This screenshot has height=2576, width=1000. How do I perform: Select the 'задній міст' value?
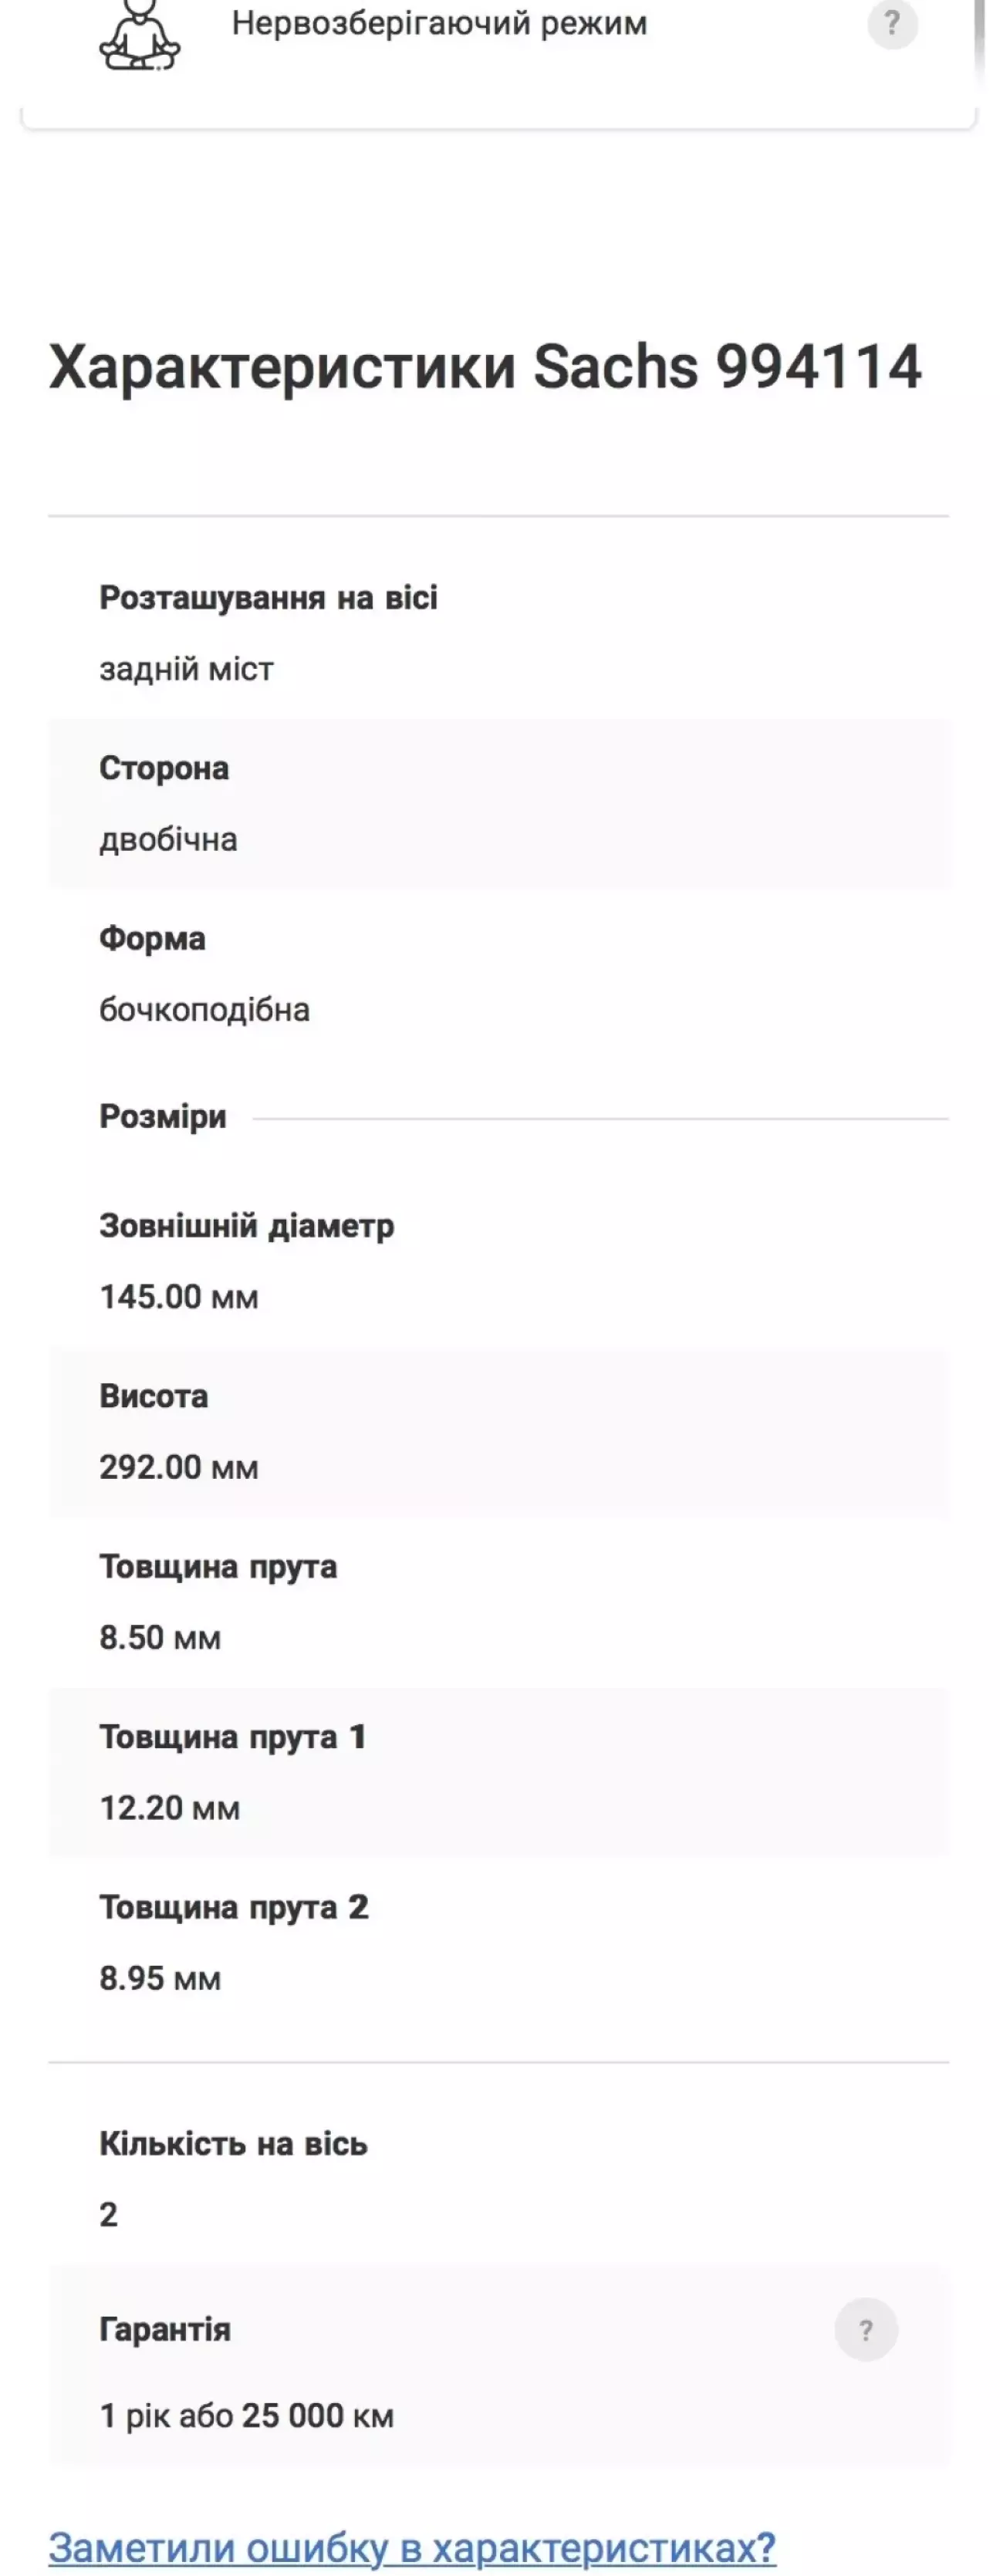point(186,669)
